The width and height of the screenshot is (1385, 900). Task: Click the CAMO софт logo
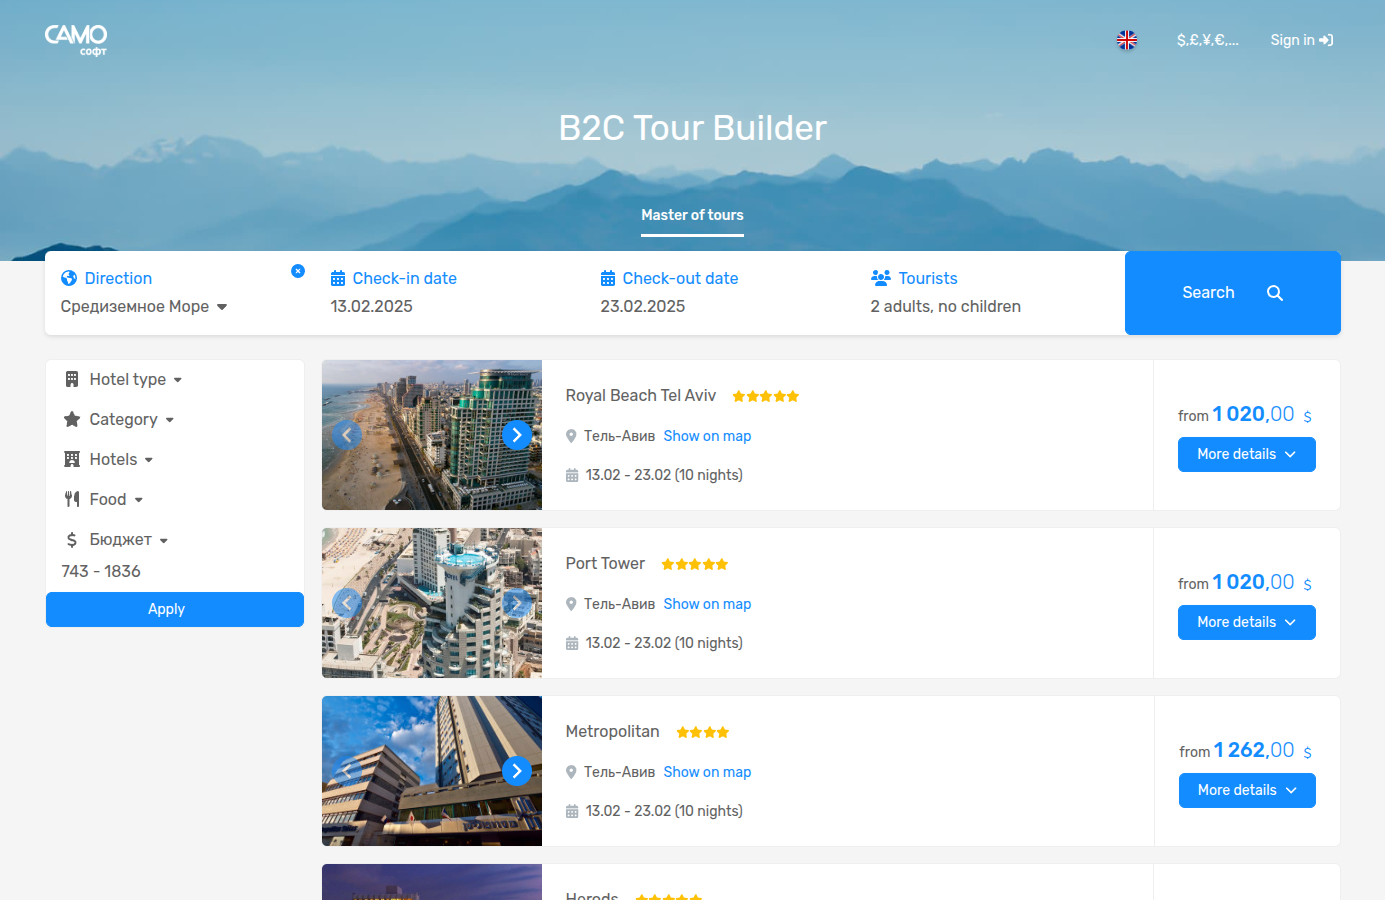[x=76, y=40]
